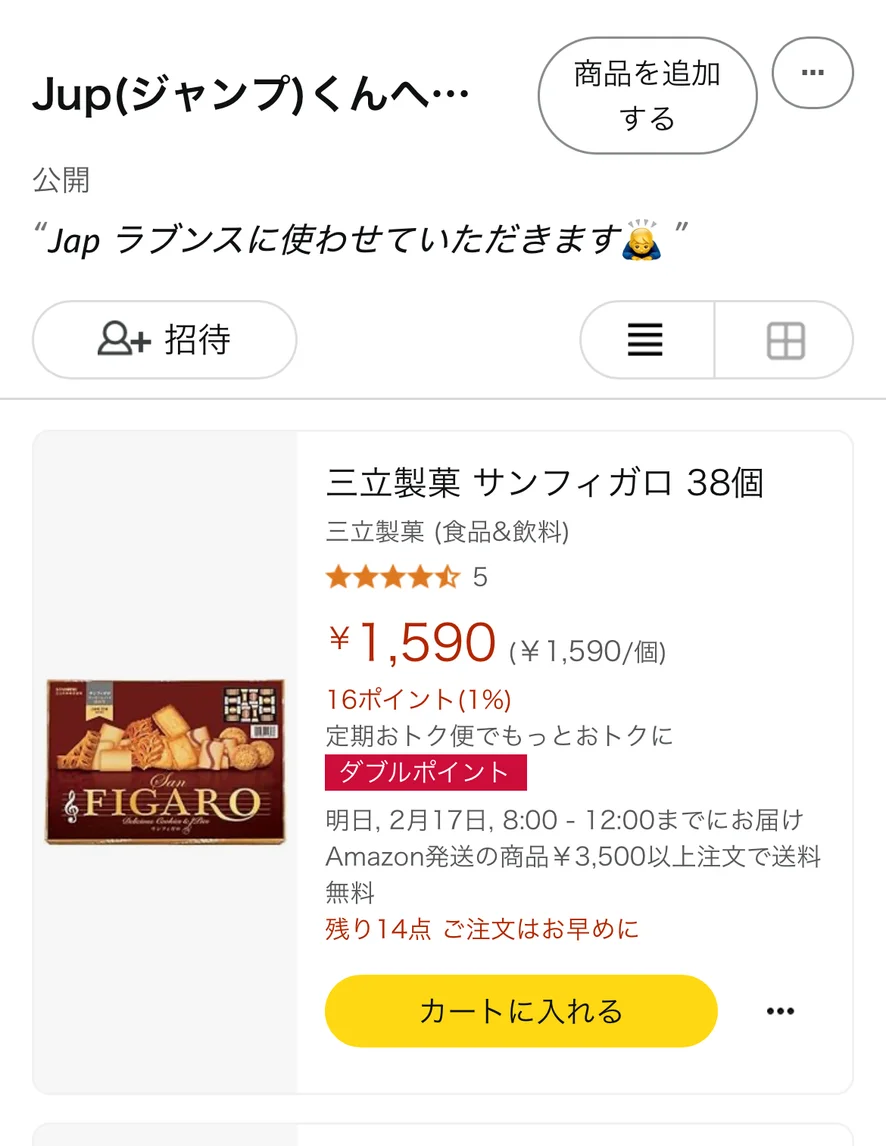Tap the 公開 privacy label
Viewport: 886px width, 1146px height.
[61, 180]
